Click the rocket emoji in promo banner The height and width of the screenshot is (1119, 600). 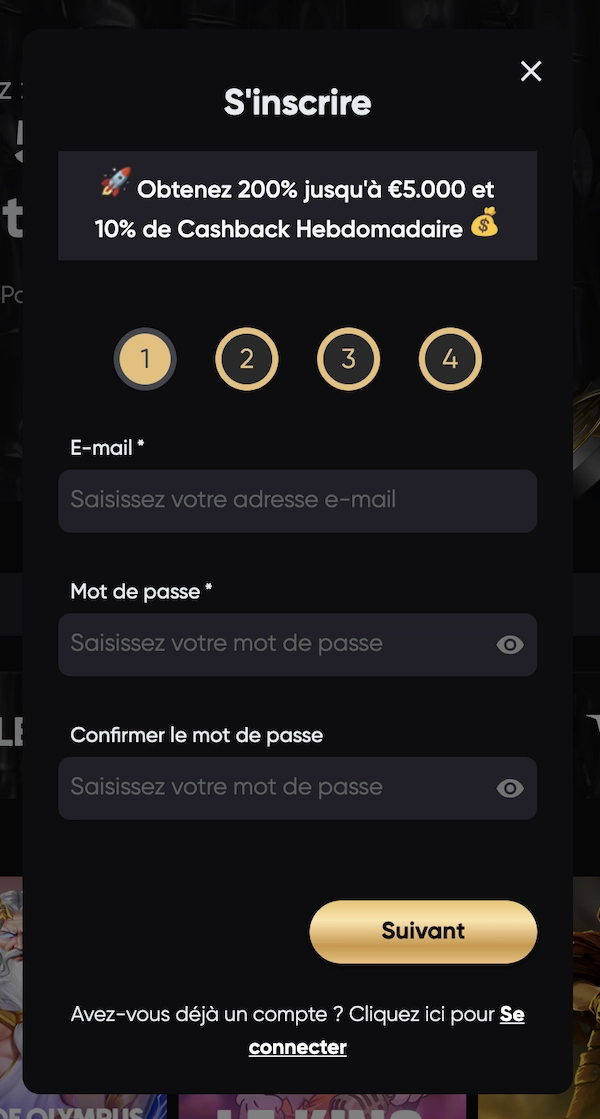click(x=114, y=186)
